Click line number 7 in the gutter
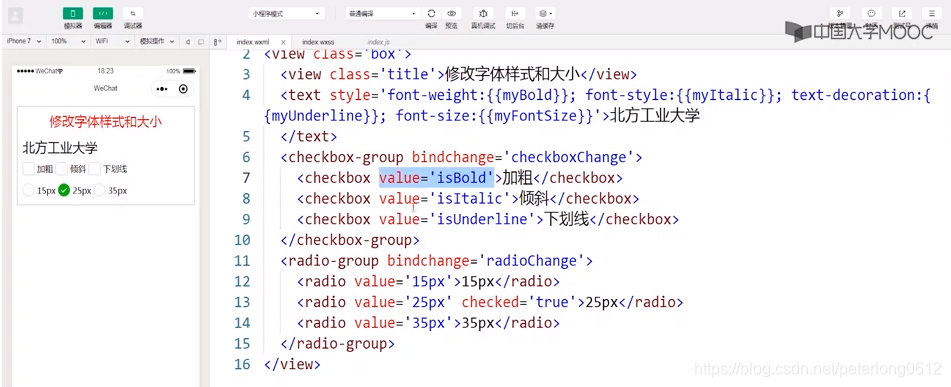Screen dimensions: 951x387 coord(246,178)
